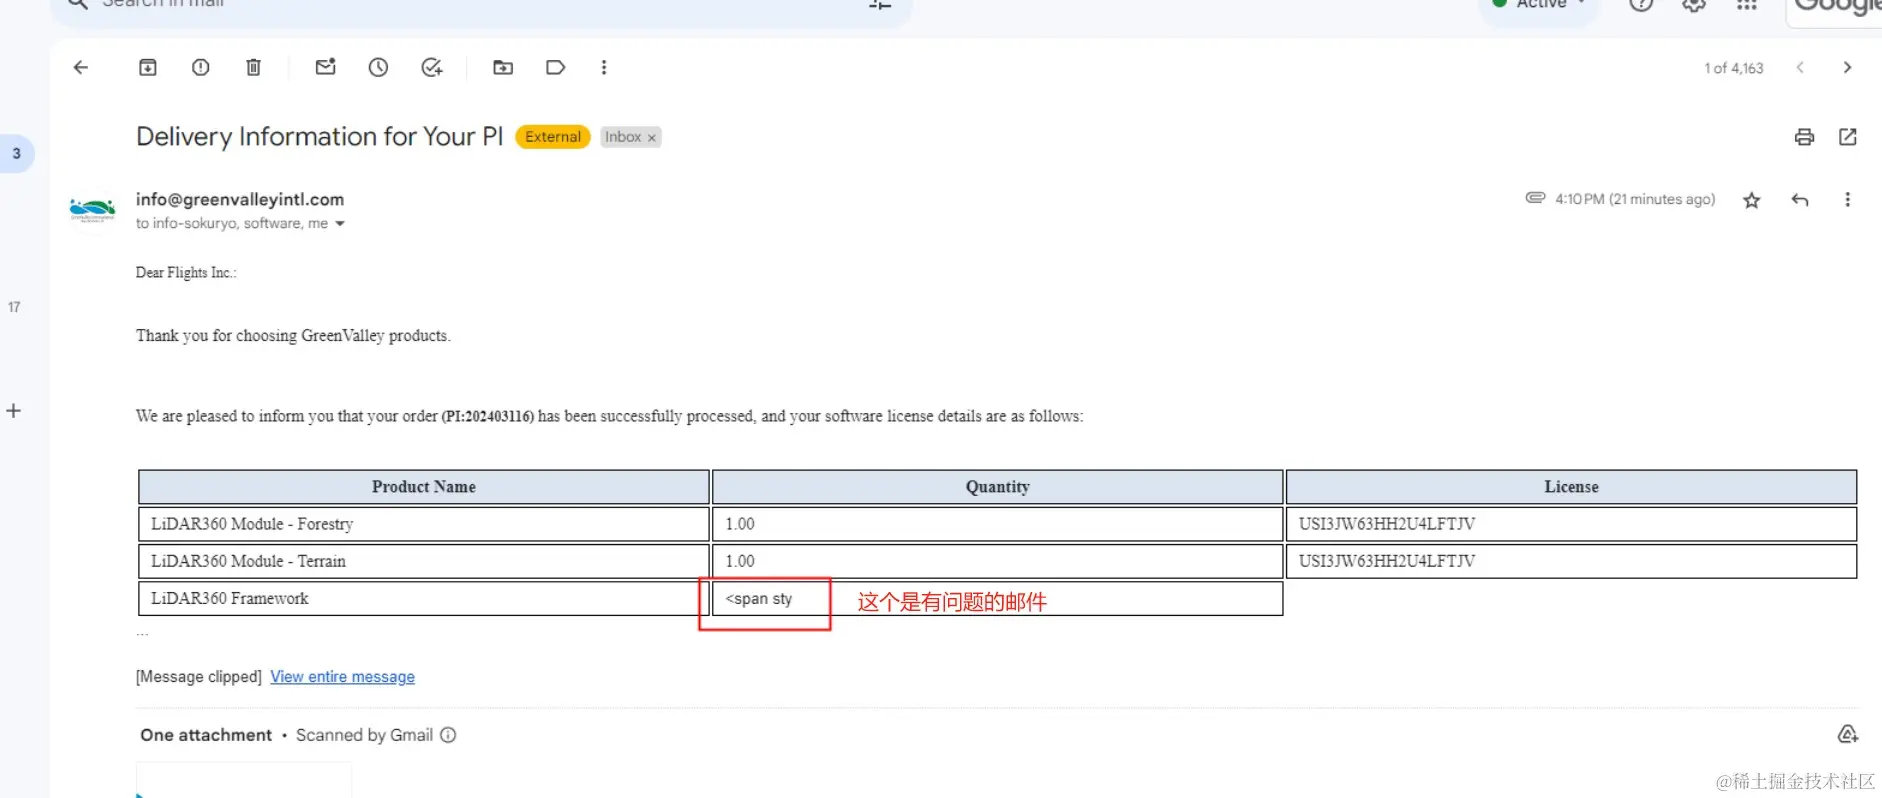This screenshot has width=1882, height=798.
Task: Click sender info@greenvalleyintl.com
Action: point(240,199)
